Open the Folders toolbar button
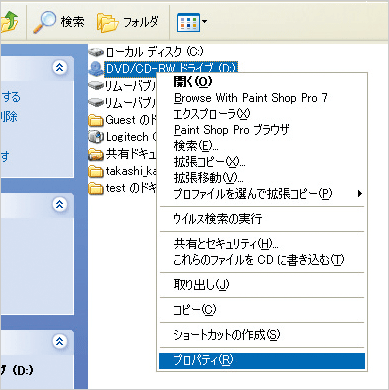 point(128,22)
